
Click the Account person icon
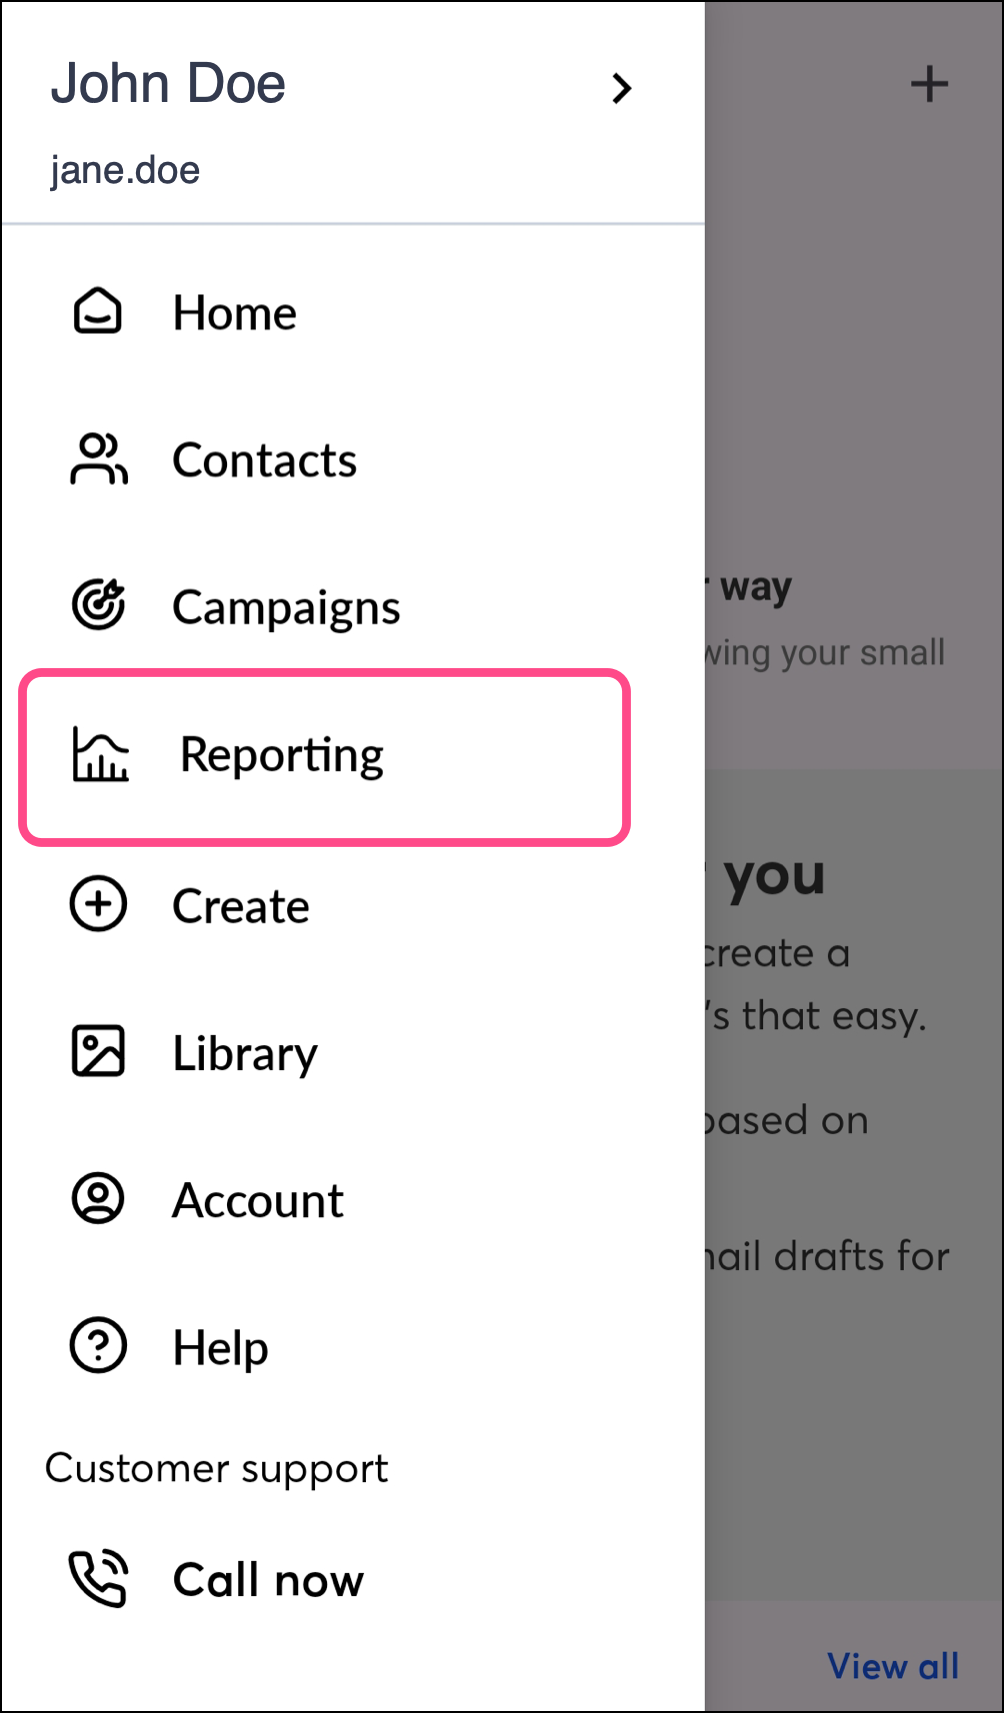(98, 1198)
